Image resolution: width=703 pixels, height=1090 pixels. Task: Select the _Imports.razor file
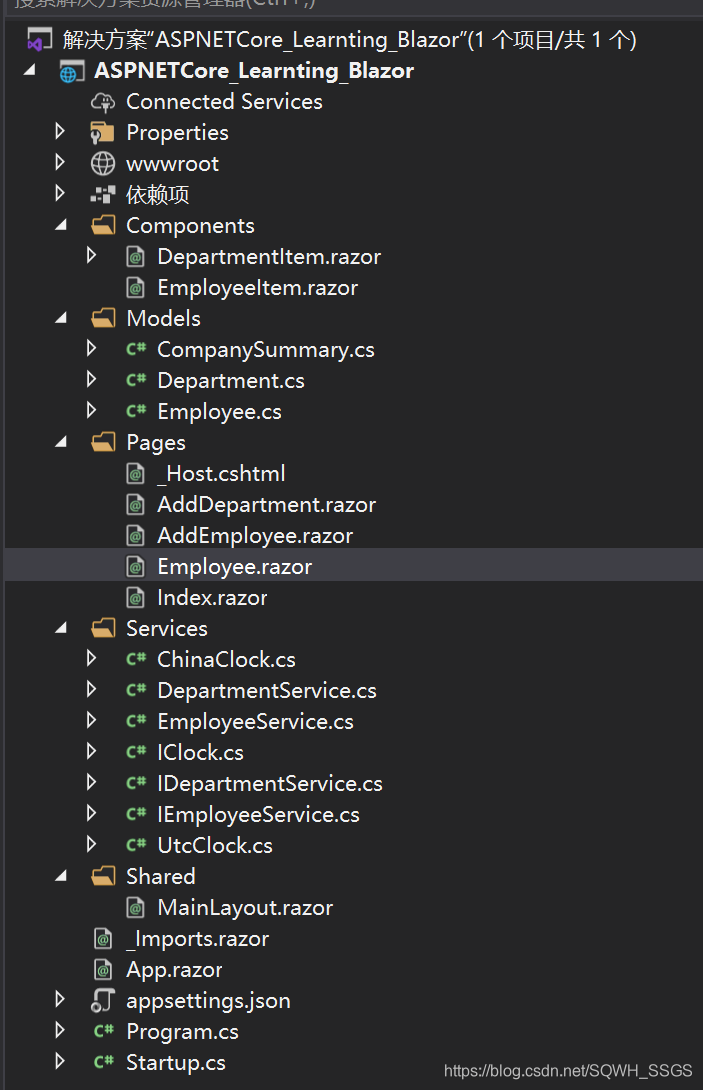(197, 939)
